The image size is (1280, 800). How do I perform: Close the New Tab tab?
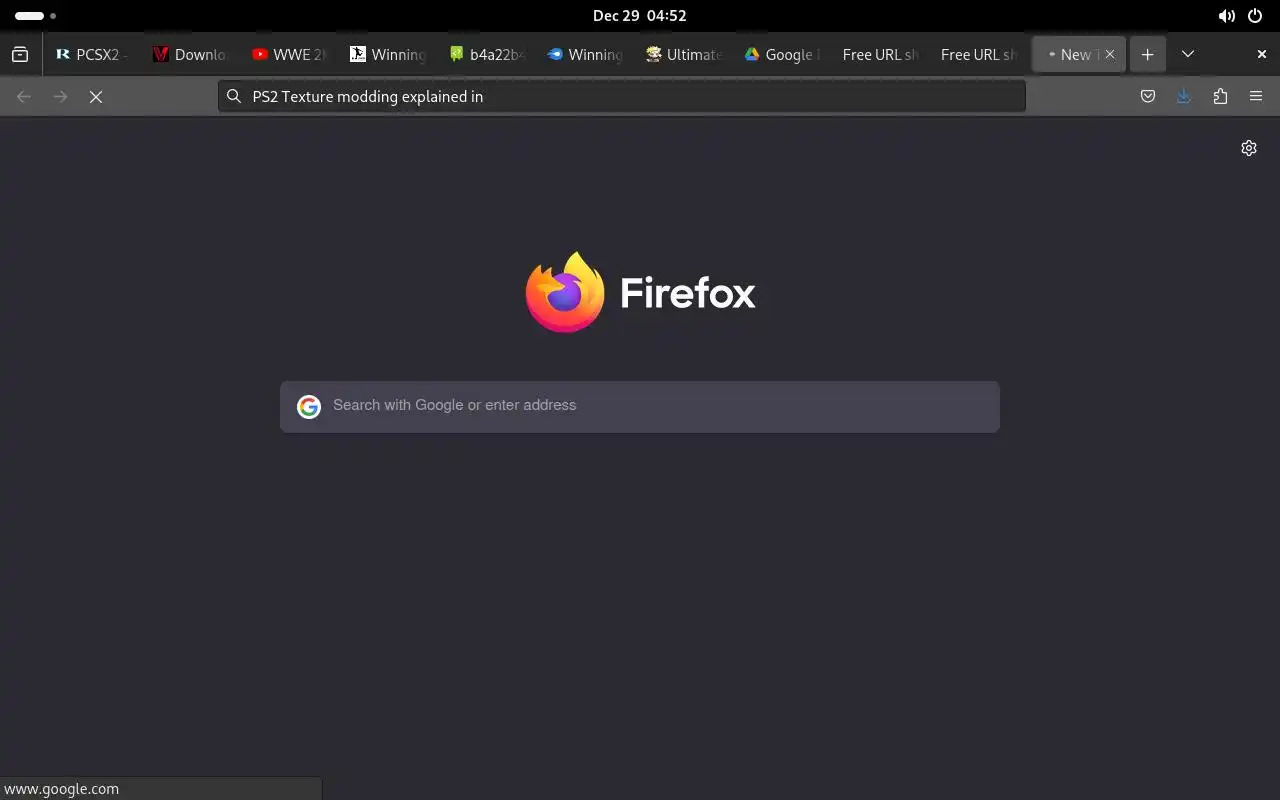click(1109, 55)
